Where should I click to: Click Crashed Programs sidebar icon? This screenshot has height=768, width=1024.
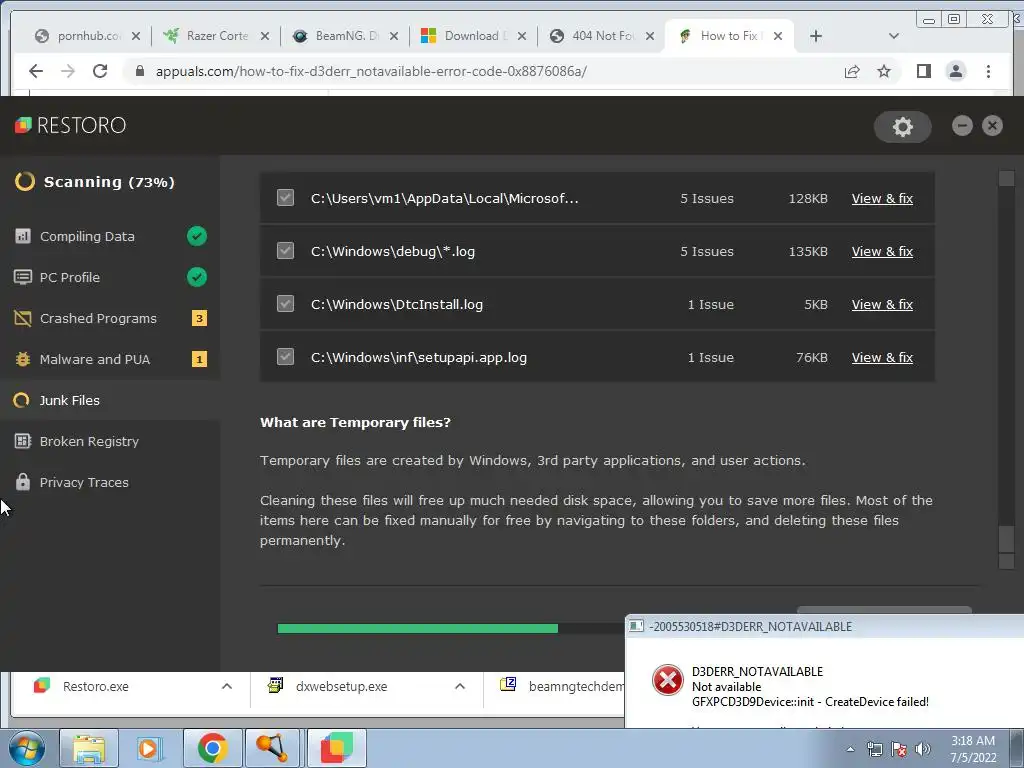pyautogui.click(x=23, y=318)
